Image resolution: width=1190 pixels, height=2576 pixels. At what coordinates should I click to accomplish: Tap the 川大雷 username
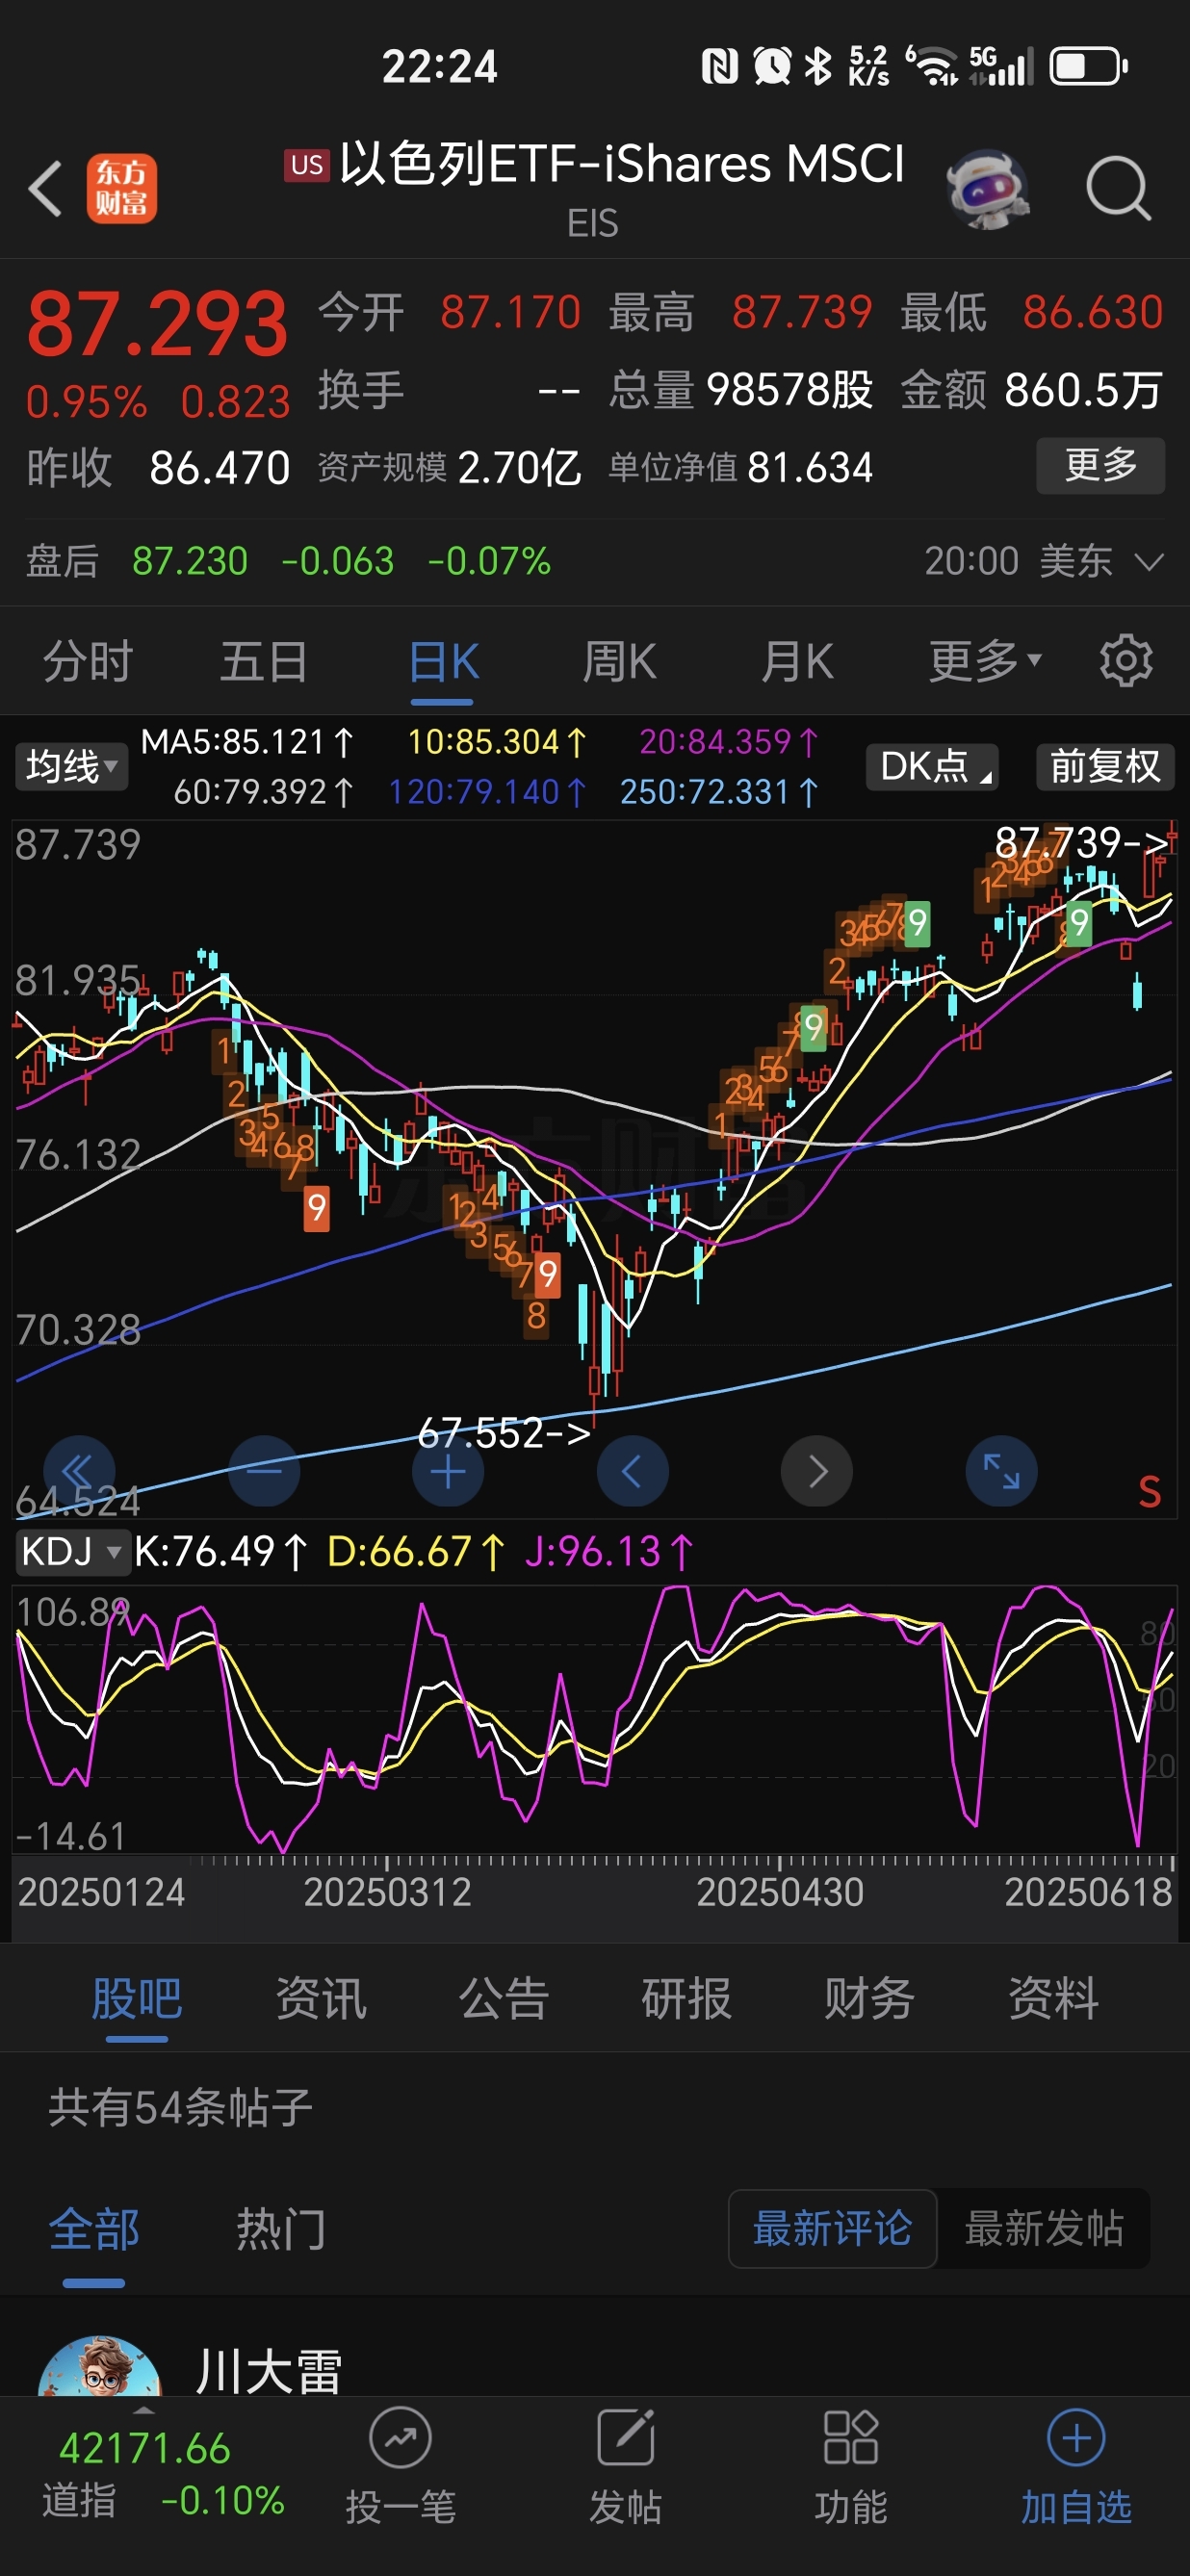[x=268, y=2371]
